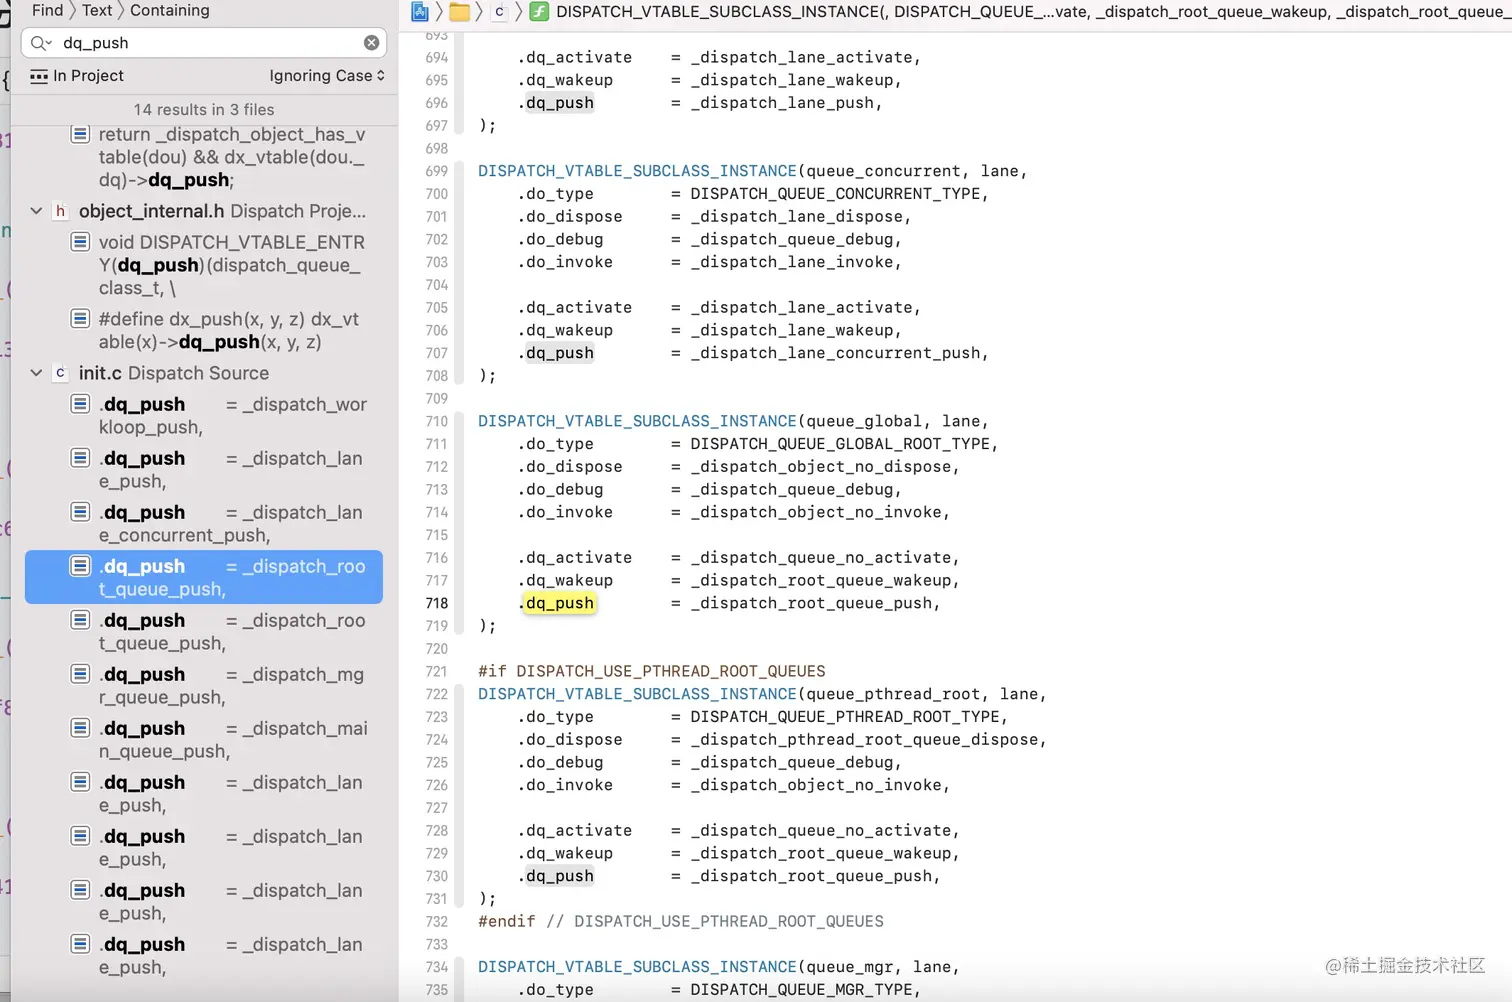The image size is (1512, 1002).
Task: Select the _dispatch_workloop_push search result
Action: (x=204, y=416)
